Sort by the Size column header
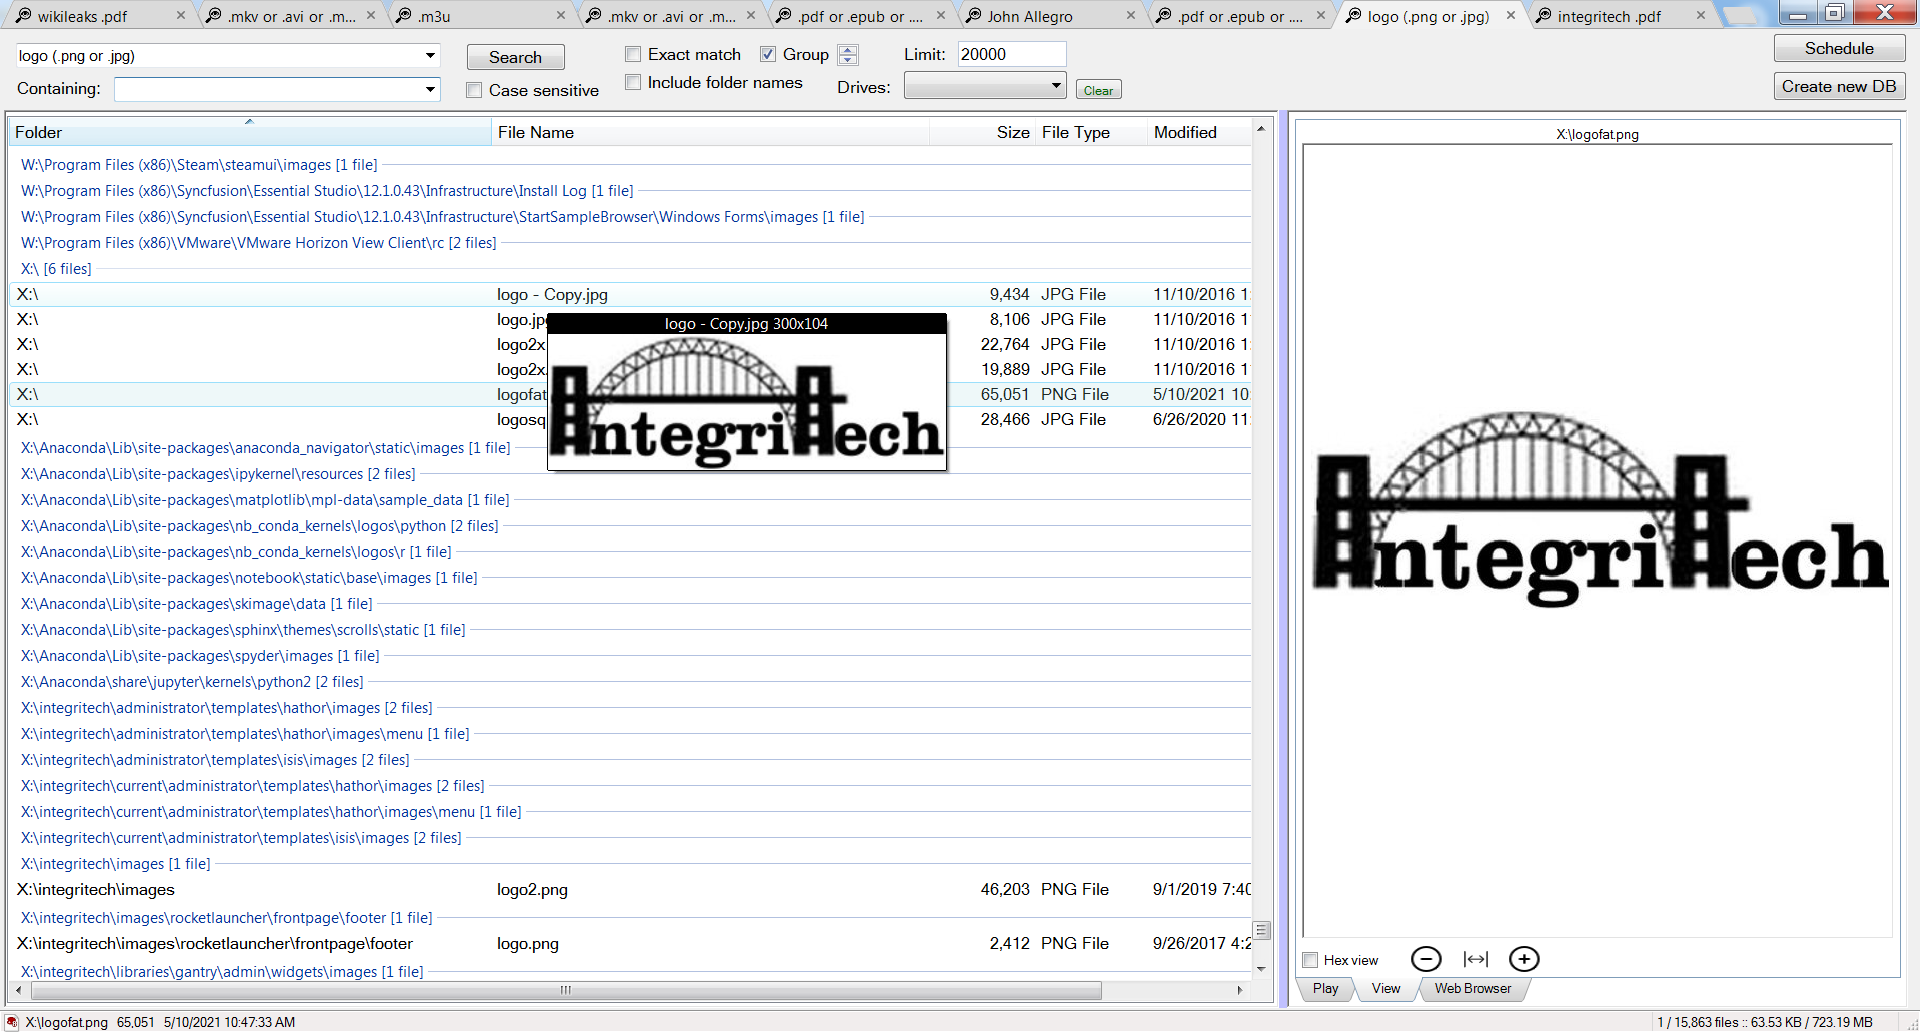1920x1032 pixels. (982, 132)
